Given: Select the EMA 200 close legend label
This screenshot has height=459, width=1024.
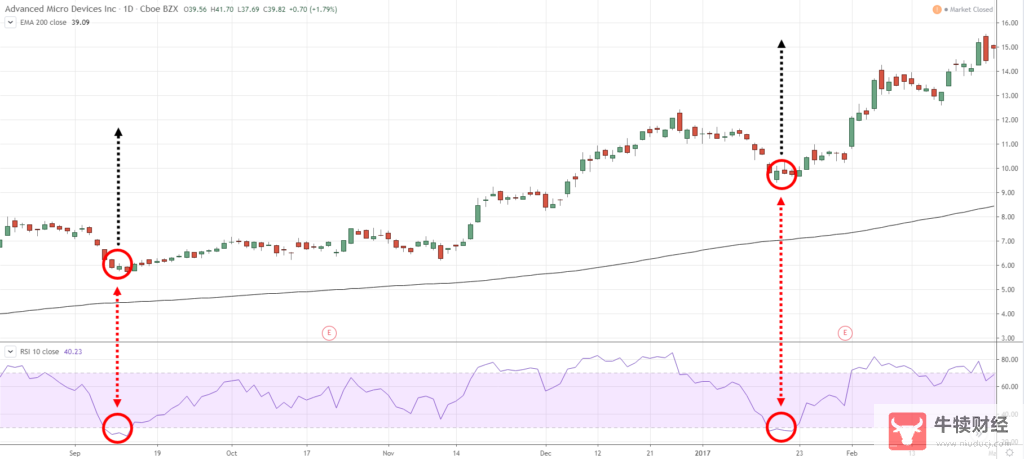Looking at the screenshot, I should pos(43,22).
